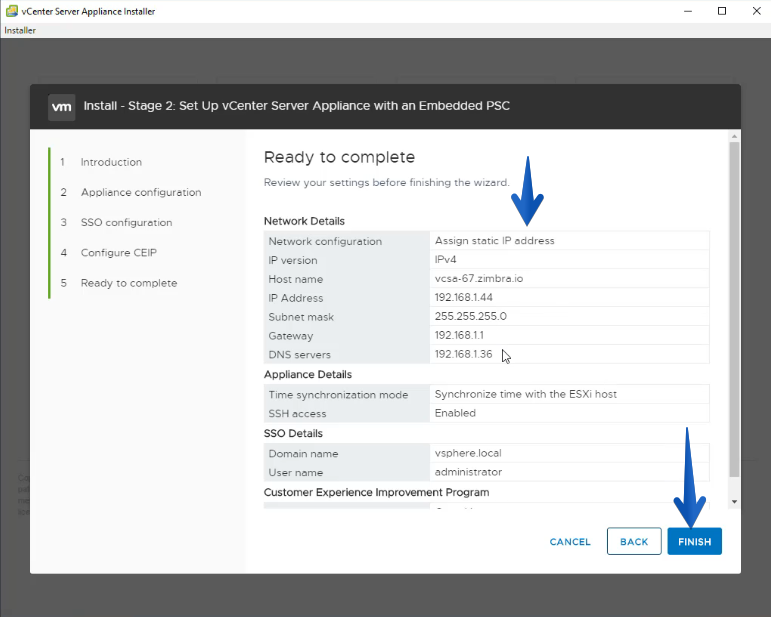
Task: Click the vCenter installer app icon in the title bar
Action: coord(12,11)
